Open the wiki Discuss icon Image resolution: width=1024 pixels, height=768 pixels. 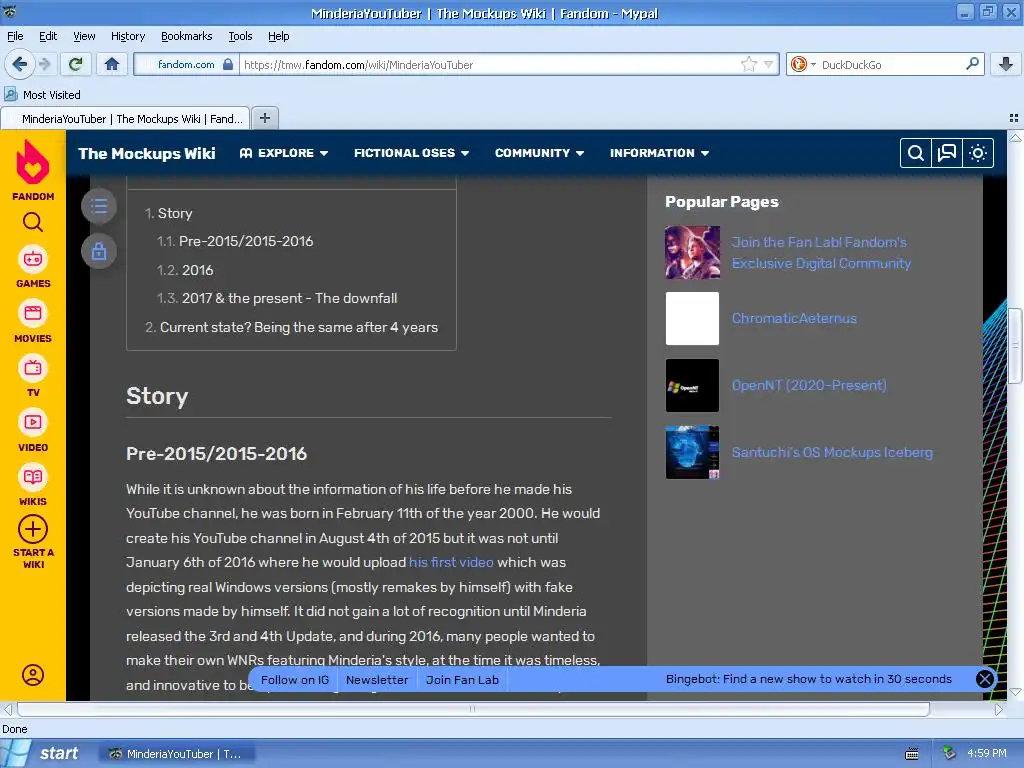(946, 153)
